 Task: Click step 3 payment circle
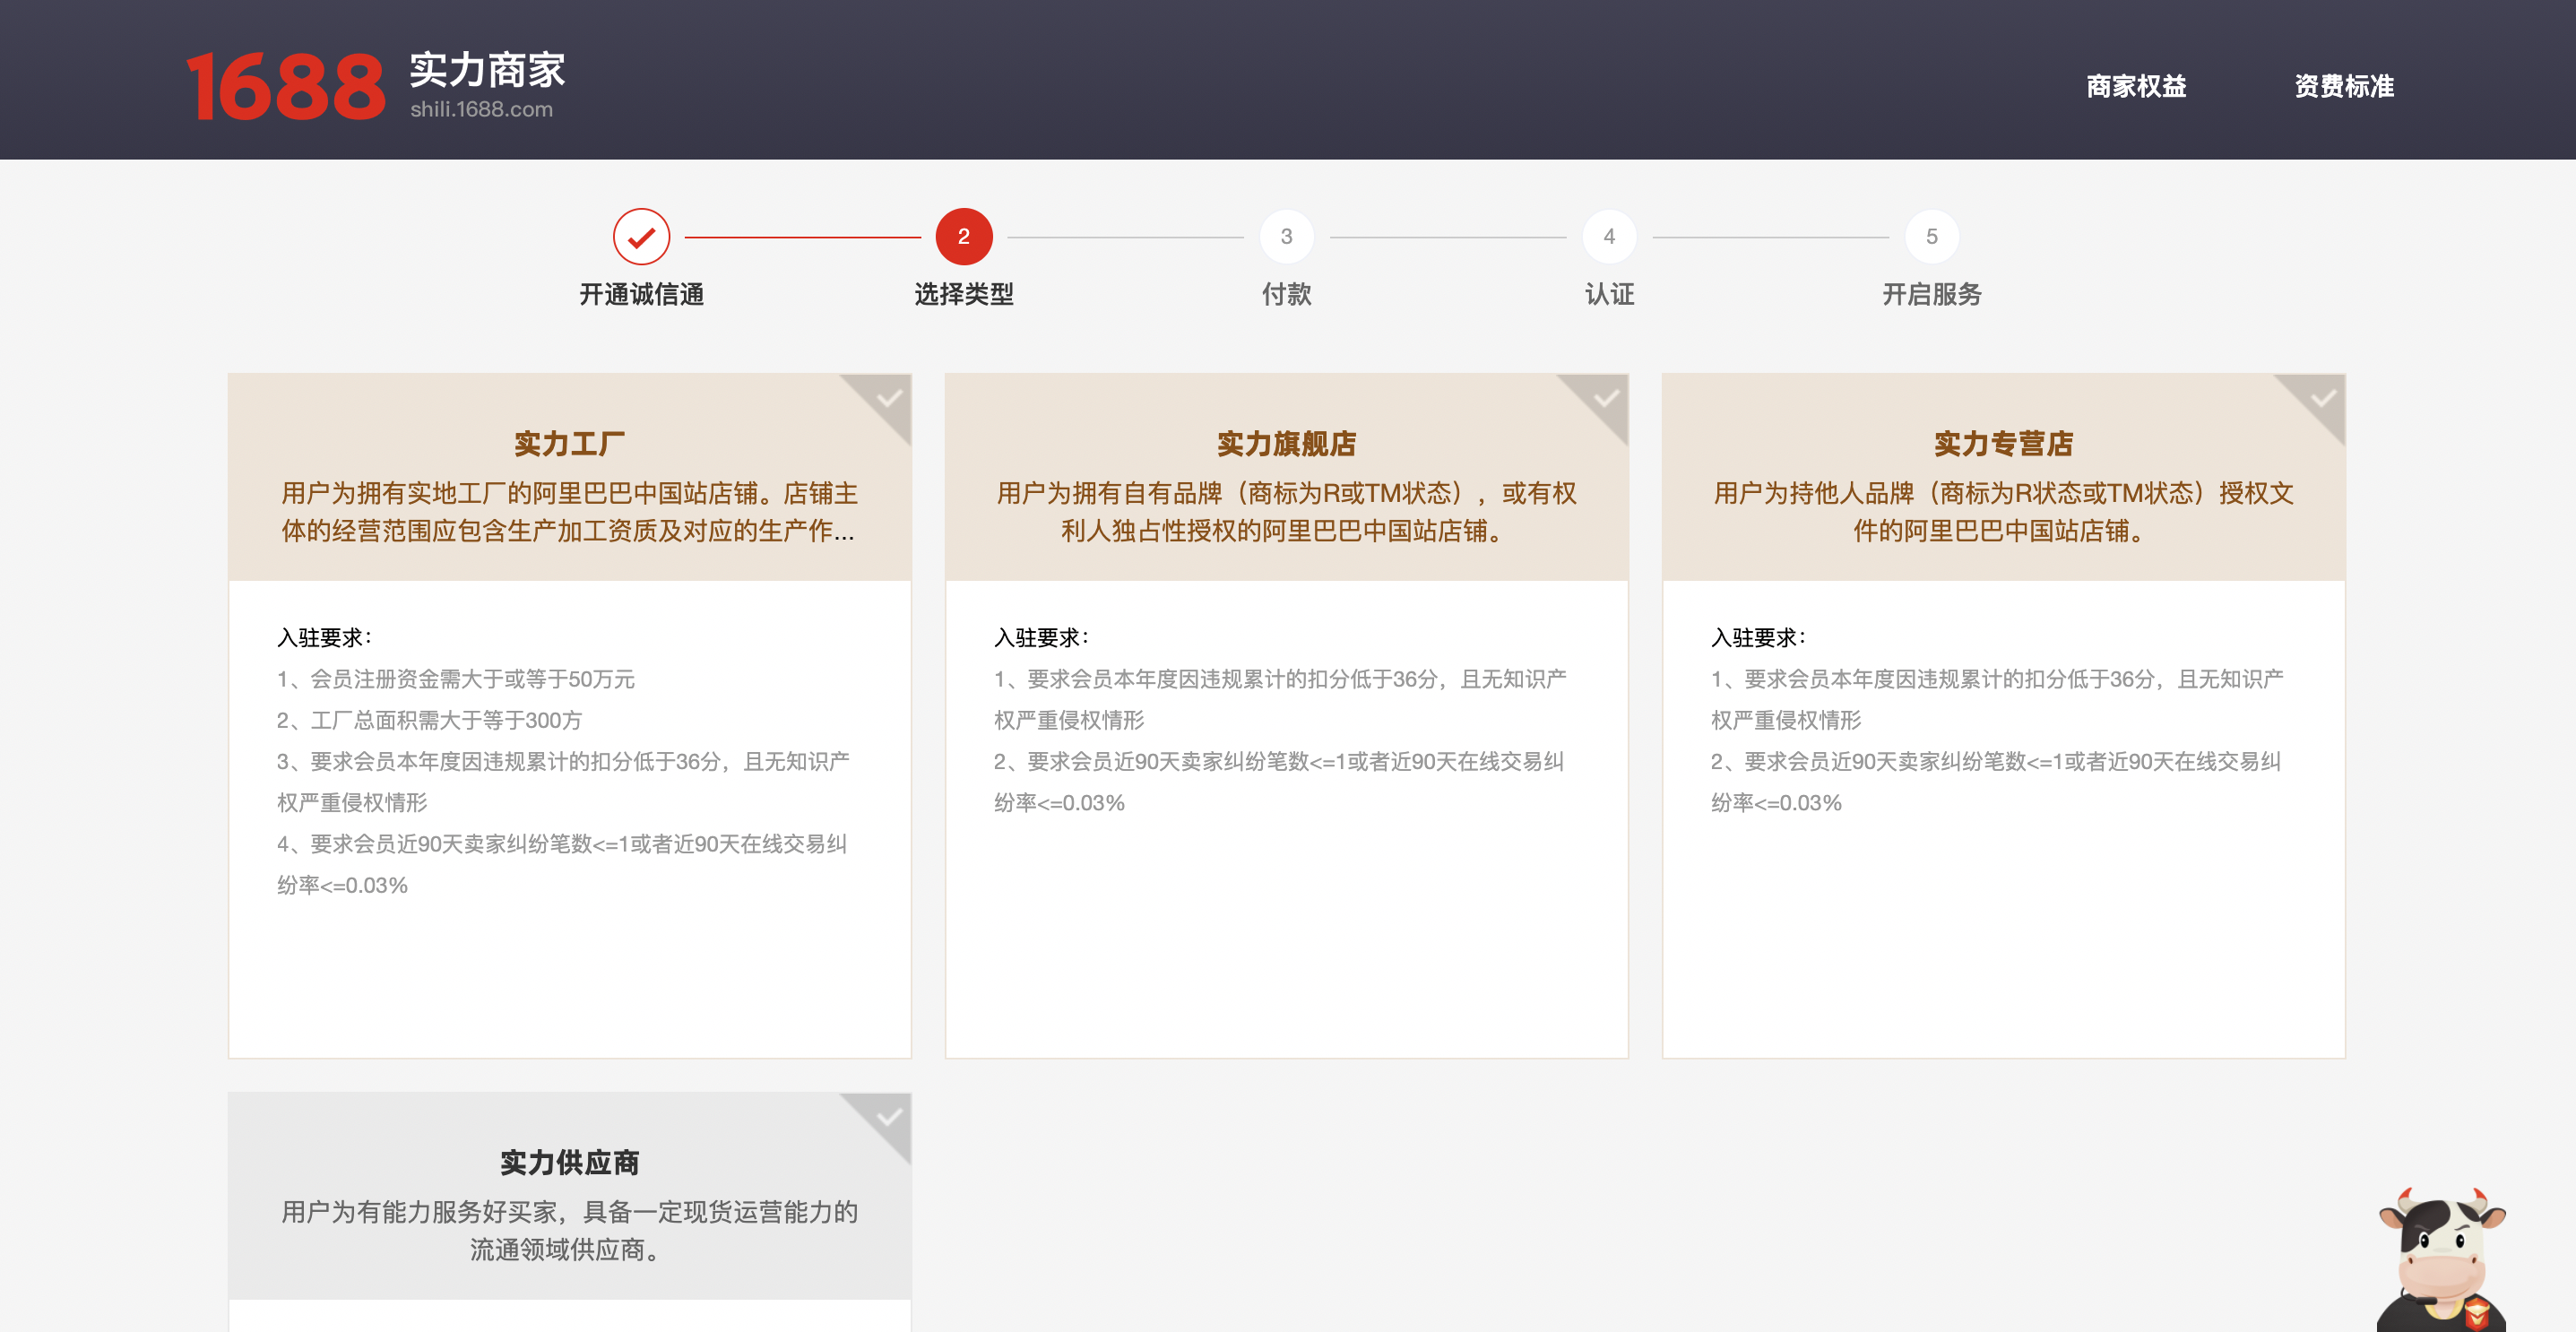1286,237
